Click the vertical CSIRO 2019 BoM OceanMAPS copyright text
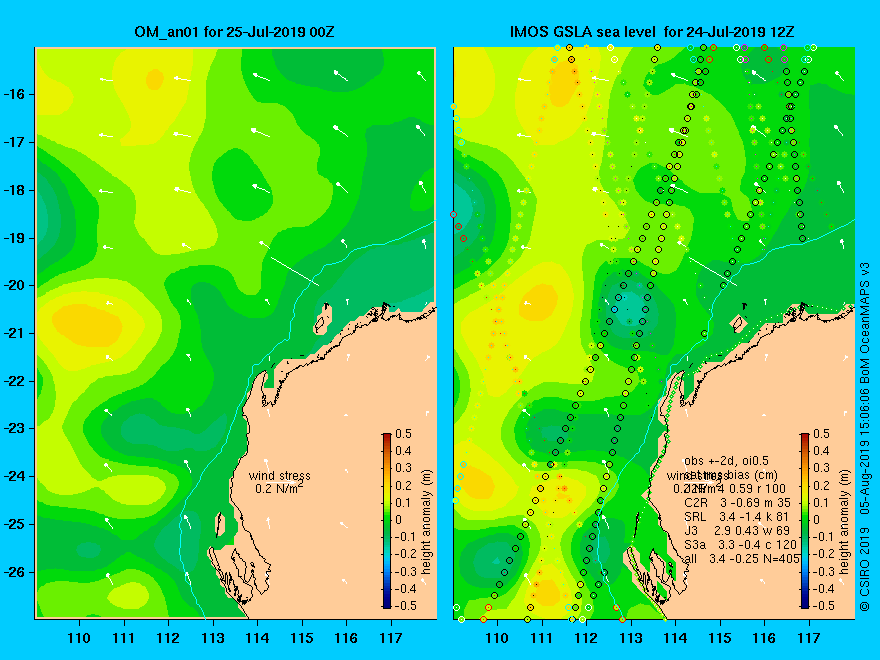This screenshot has height=660, width=880. pyautogui.click(x=865, y=437)
